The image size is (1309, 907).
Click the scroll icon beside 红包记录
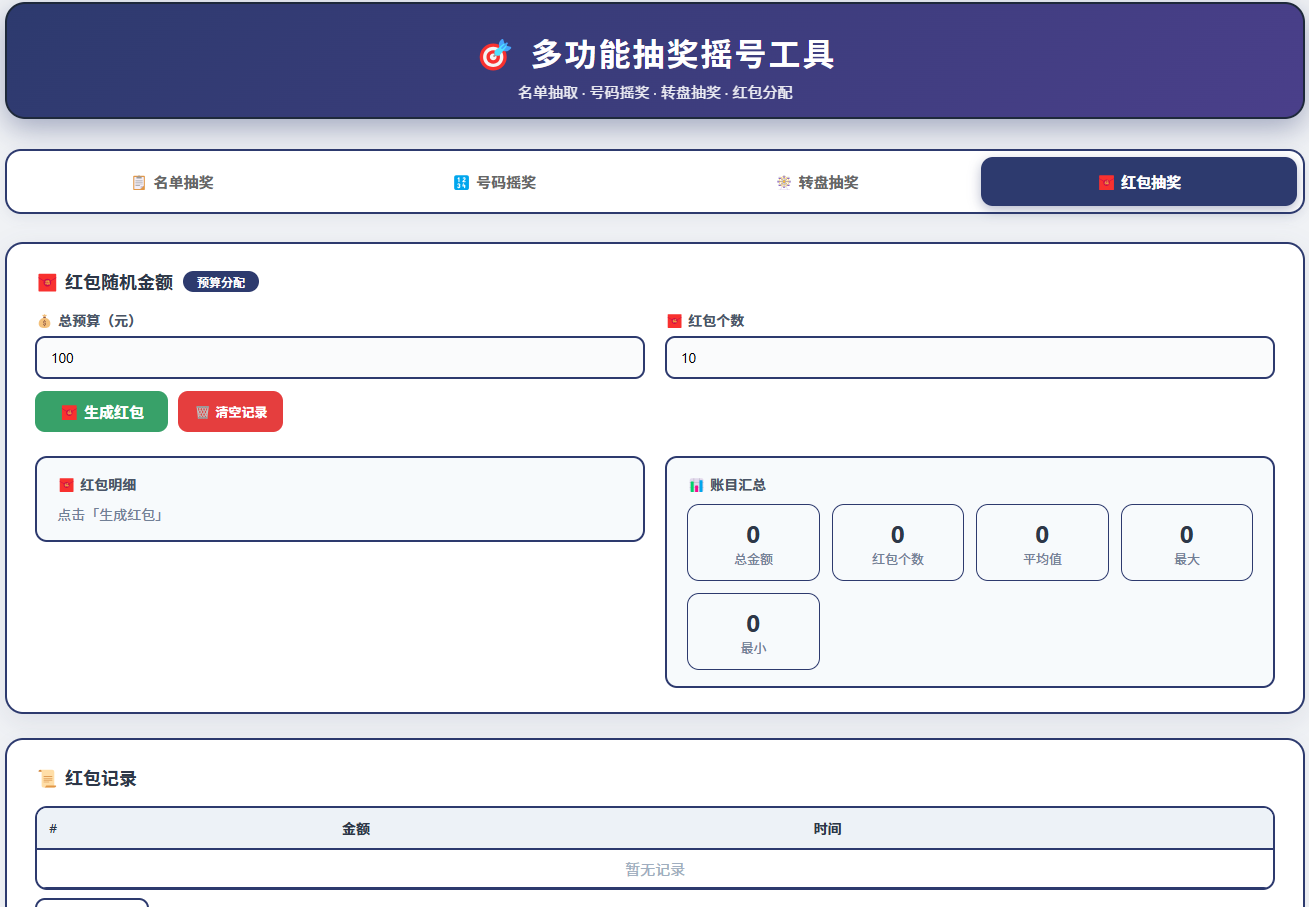[47, 779]
